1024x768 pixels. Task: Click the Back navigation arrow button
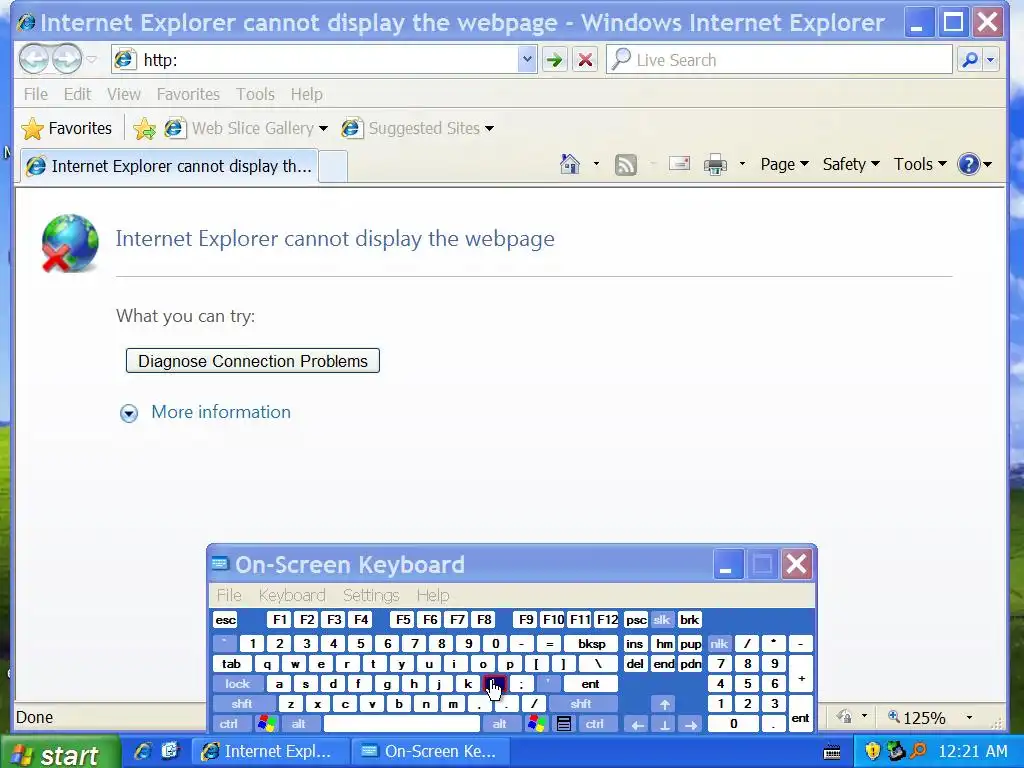(34, 59)
